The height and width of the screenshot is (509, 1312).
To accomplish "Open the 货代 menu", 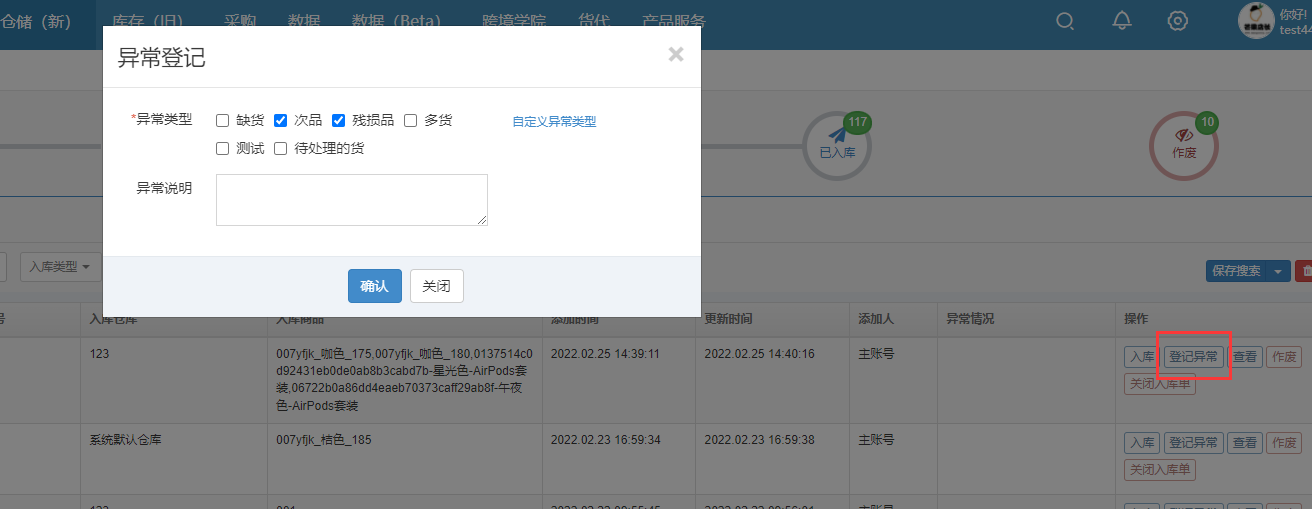I will coord(594,22).
